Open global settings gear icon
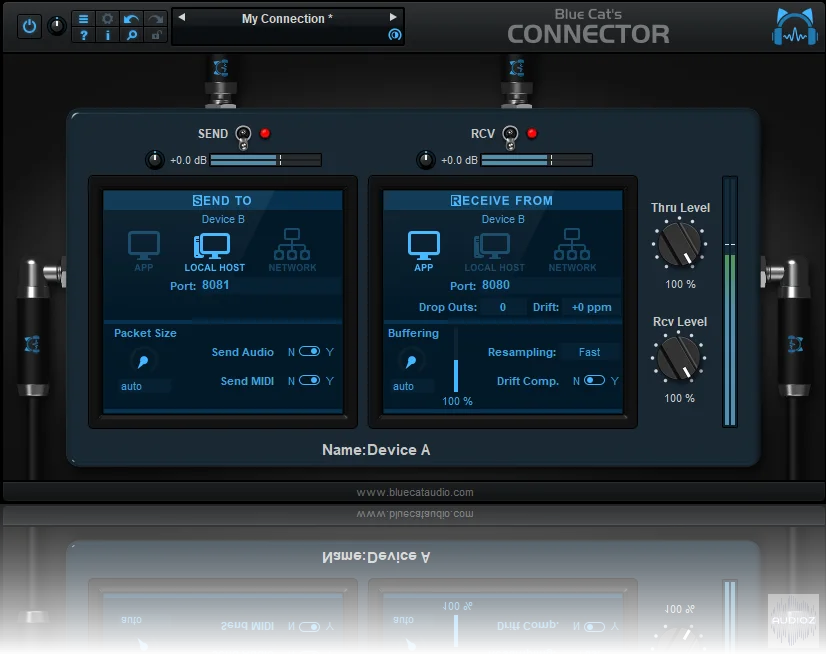Image resolution: width=826 pixels, height=655 pixels. tap(107, 19)
